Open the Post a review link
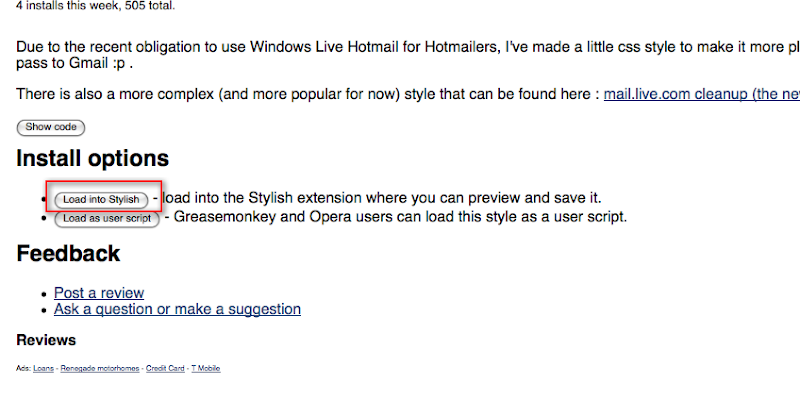800x400 pixels. [x=99, y=293]
